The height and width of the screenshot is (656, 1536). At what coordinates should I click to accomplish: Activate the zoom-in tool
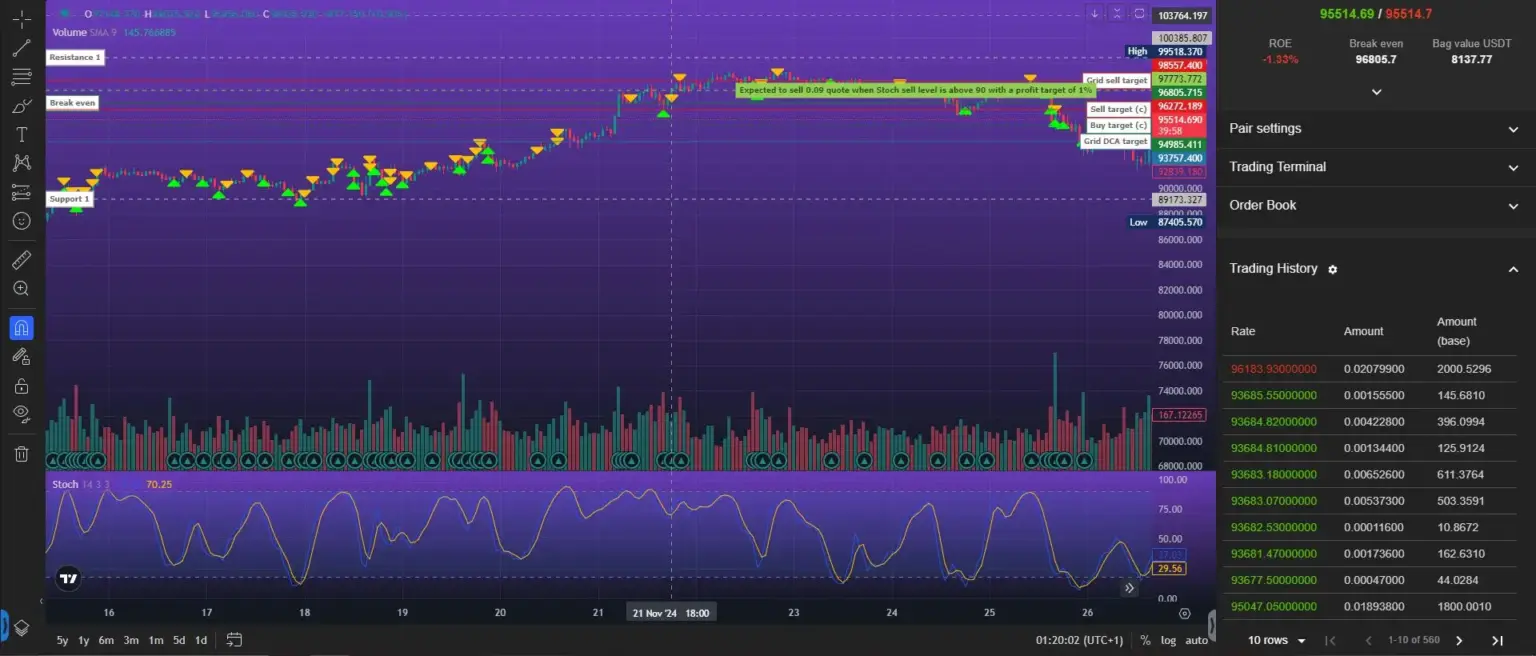click(21, 288)
